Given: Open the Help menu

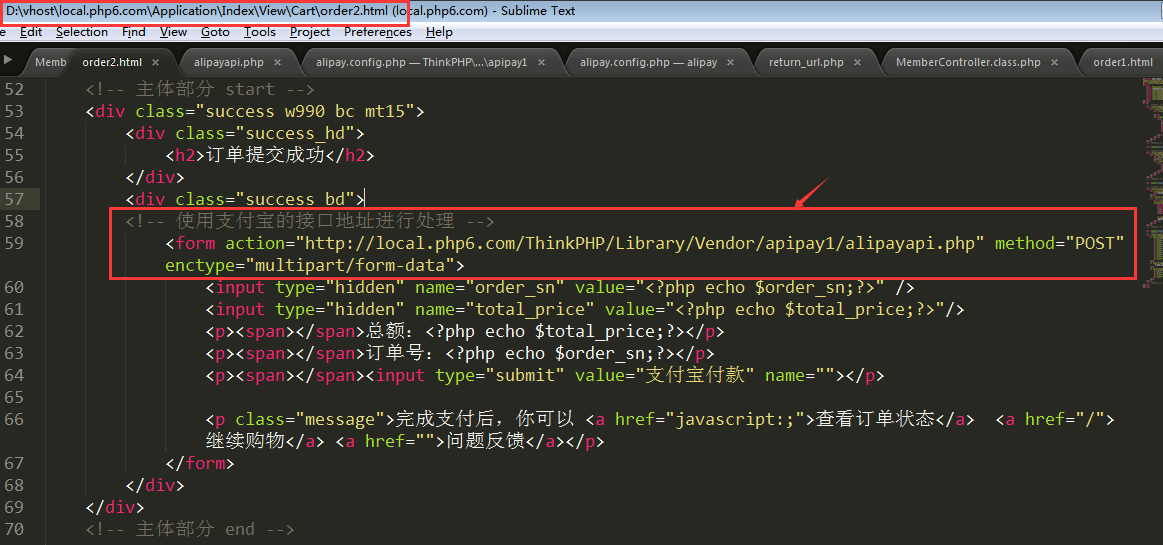Looking at the screenshot, I should [x=439, y=32].
